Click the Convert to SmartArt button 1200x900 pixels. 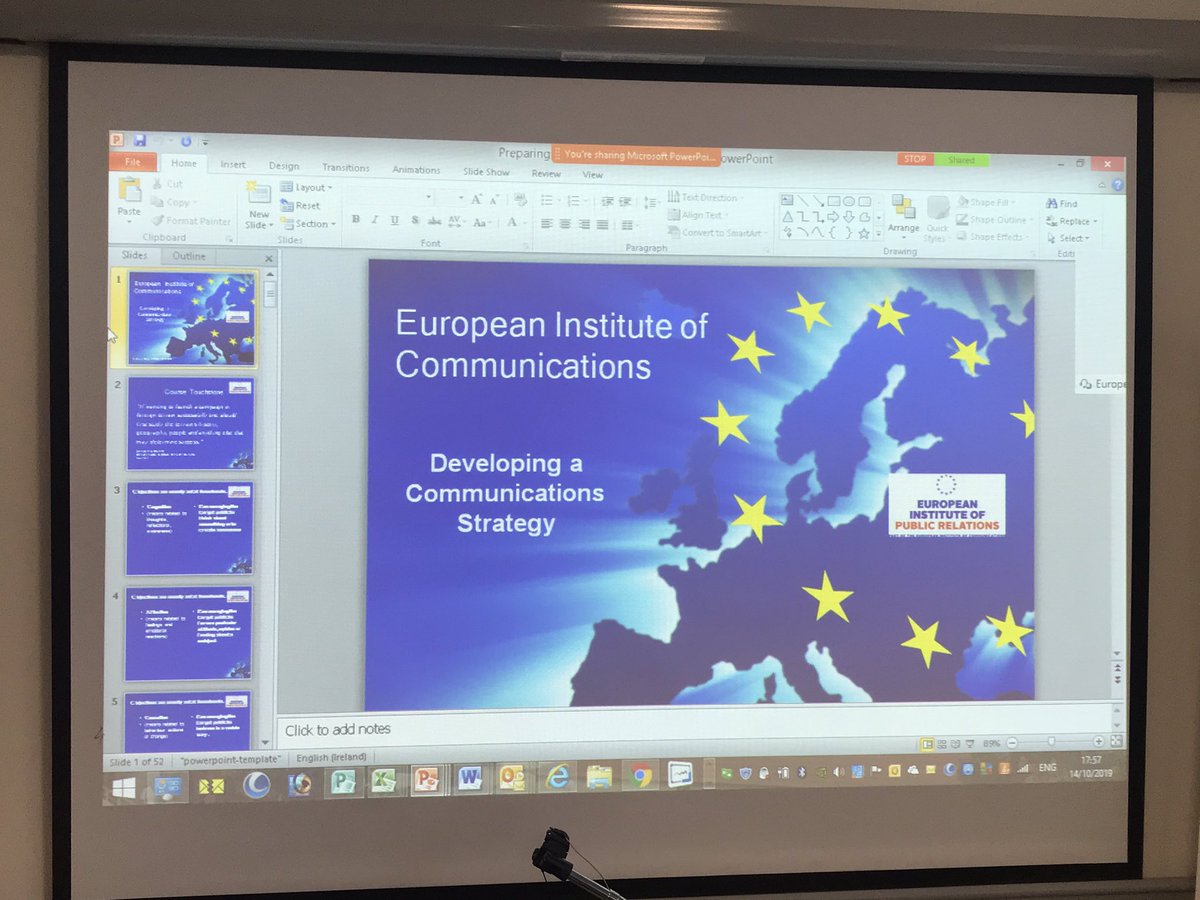[717, 232]
